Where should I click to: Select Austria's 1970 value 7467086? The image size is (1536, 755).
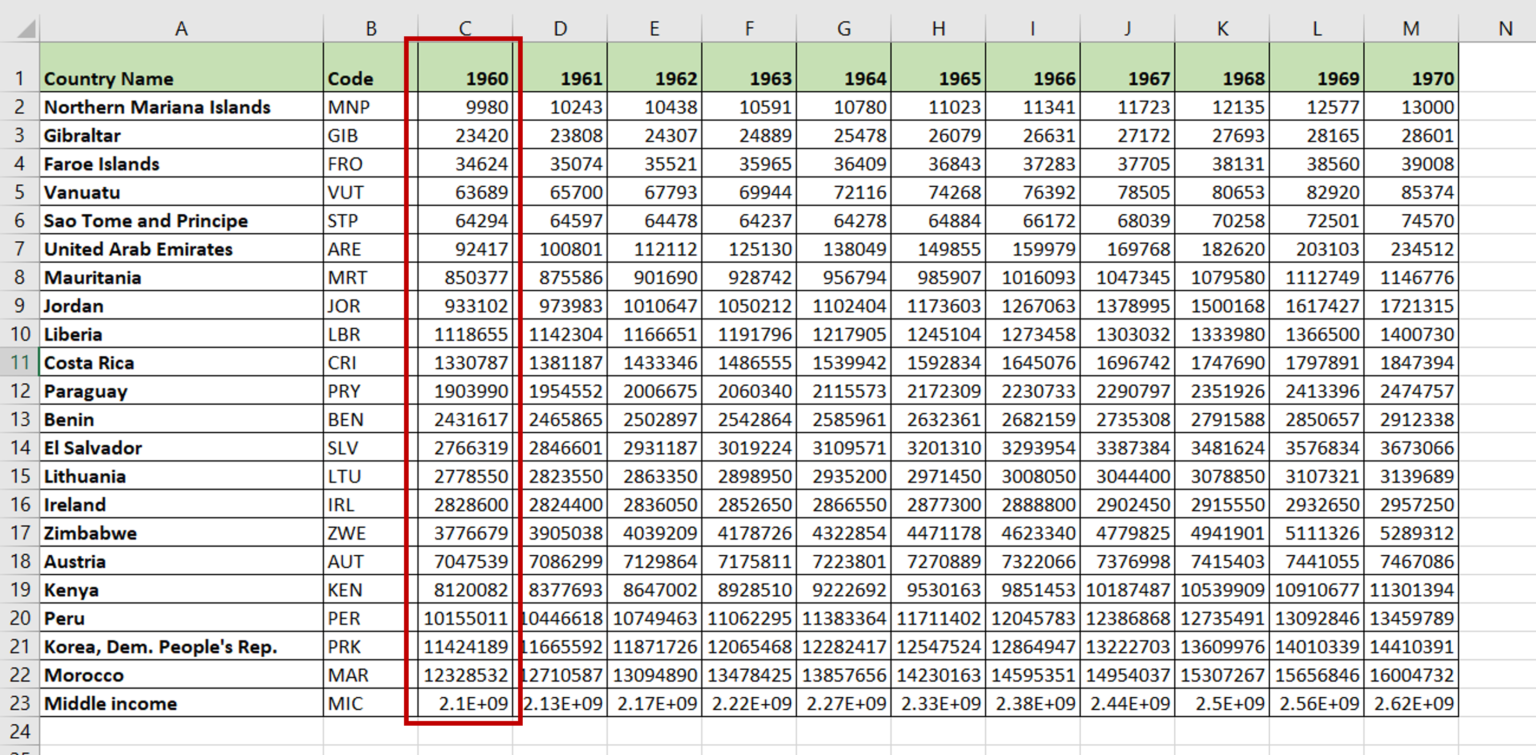(1410, 561)
